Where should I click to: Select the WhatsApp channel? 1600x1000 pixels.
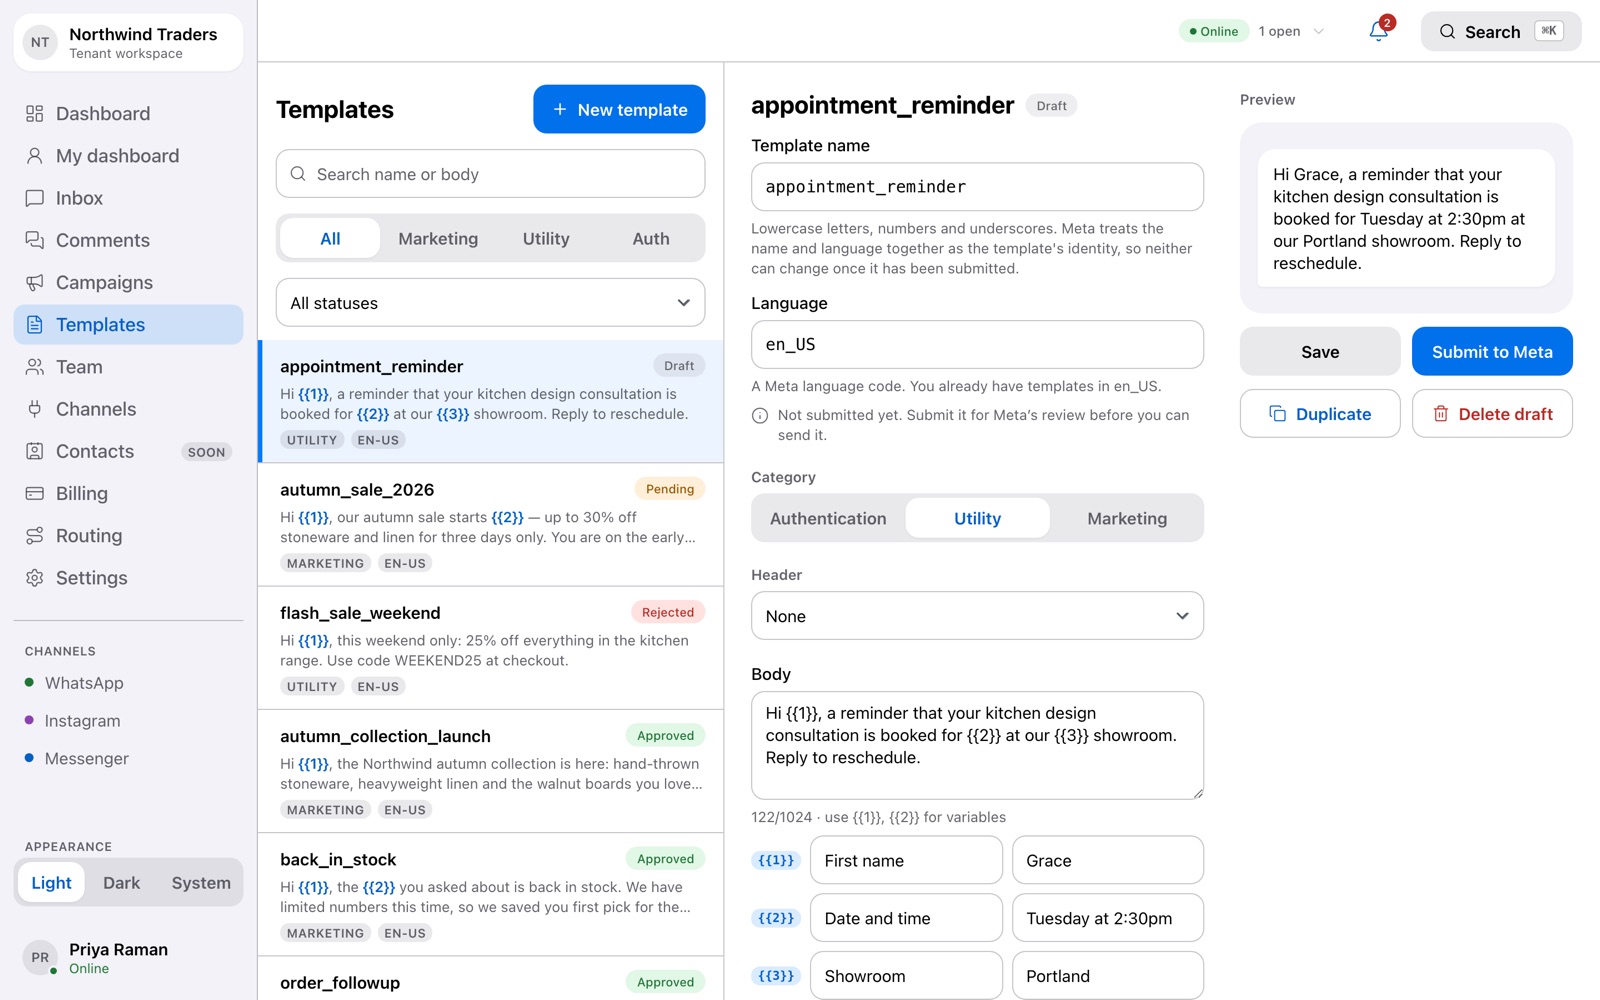pos(128,683)
